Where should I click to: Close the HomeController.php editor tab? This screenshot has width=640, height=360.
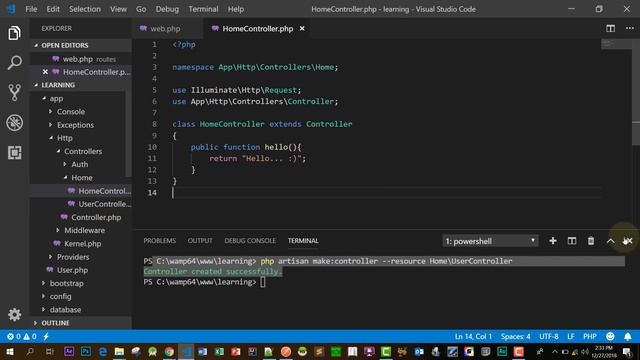coord(302,29)
